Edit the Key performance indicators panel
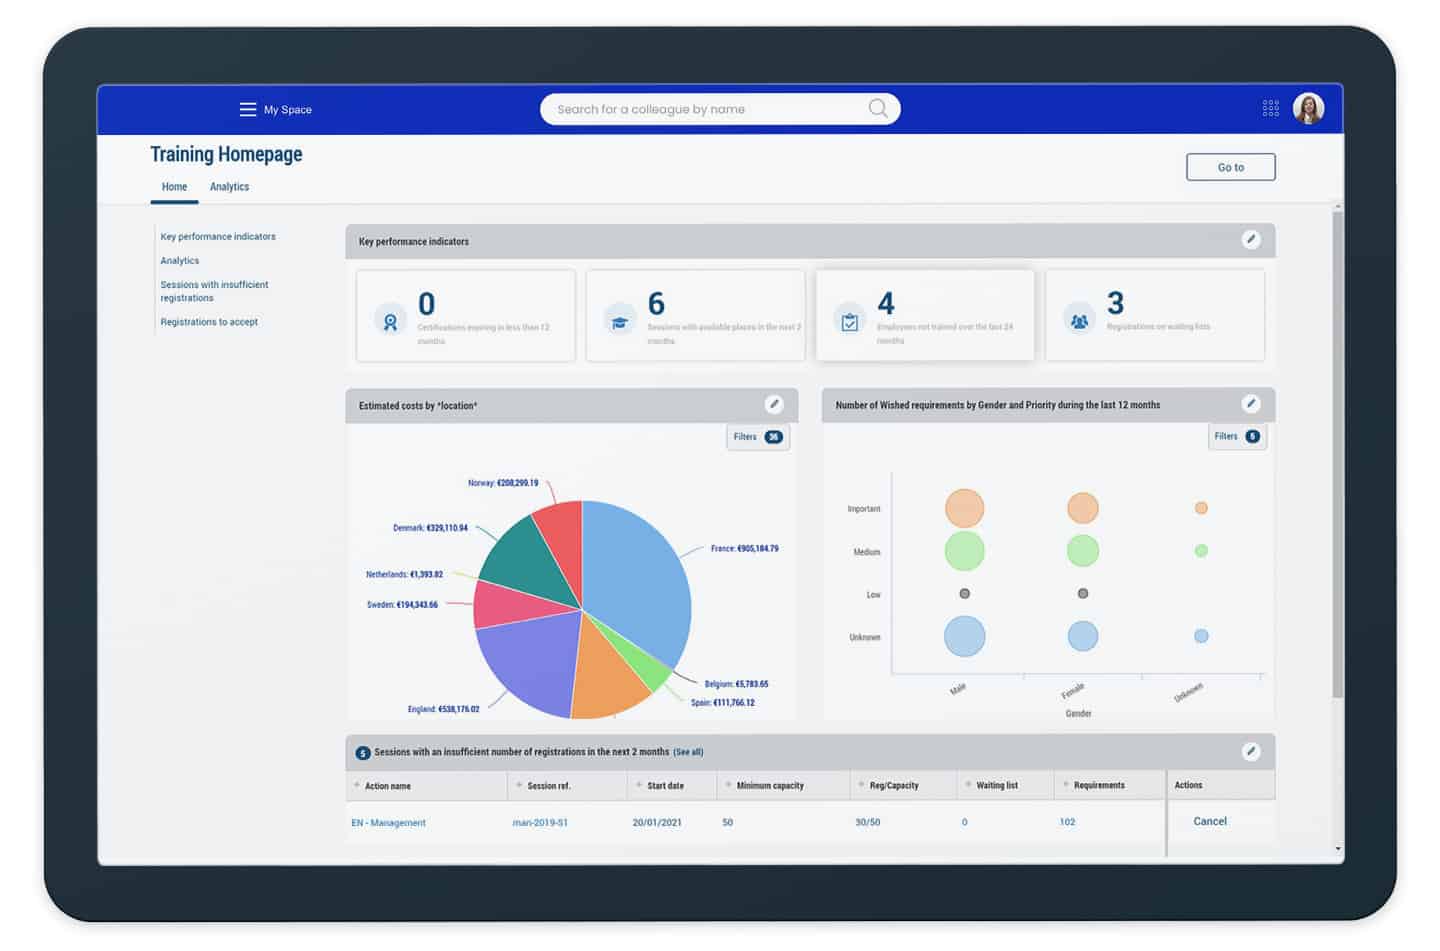The image size is (1440, 951). [x=1250, y=239]
